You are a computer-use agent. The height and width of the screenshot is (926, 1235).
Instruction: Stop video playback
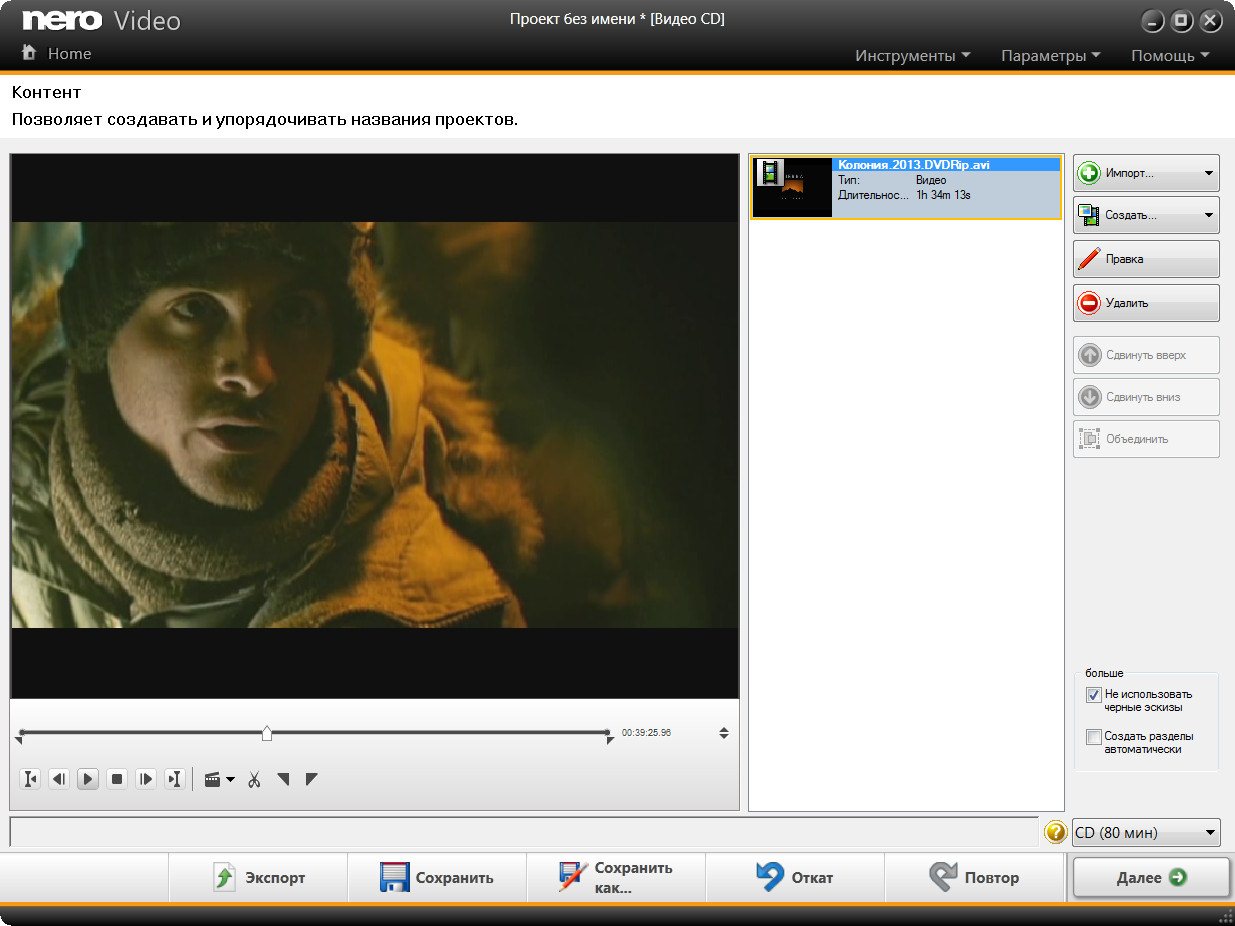(x=117, y=779)
